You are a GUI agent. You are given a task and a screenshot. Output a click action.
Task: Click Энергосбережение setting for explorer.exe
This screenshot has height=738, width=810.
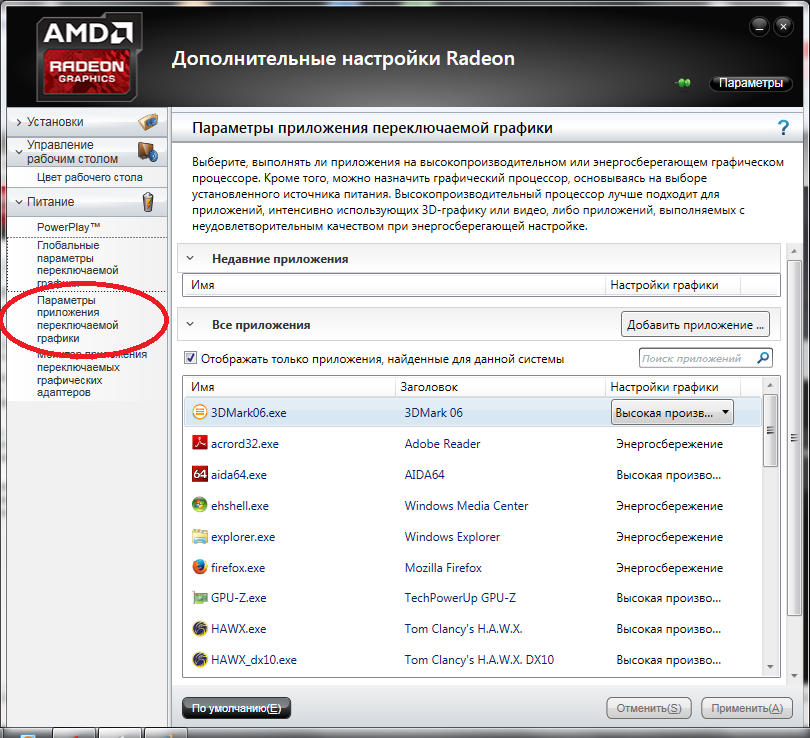[x=669, y=537]
